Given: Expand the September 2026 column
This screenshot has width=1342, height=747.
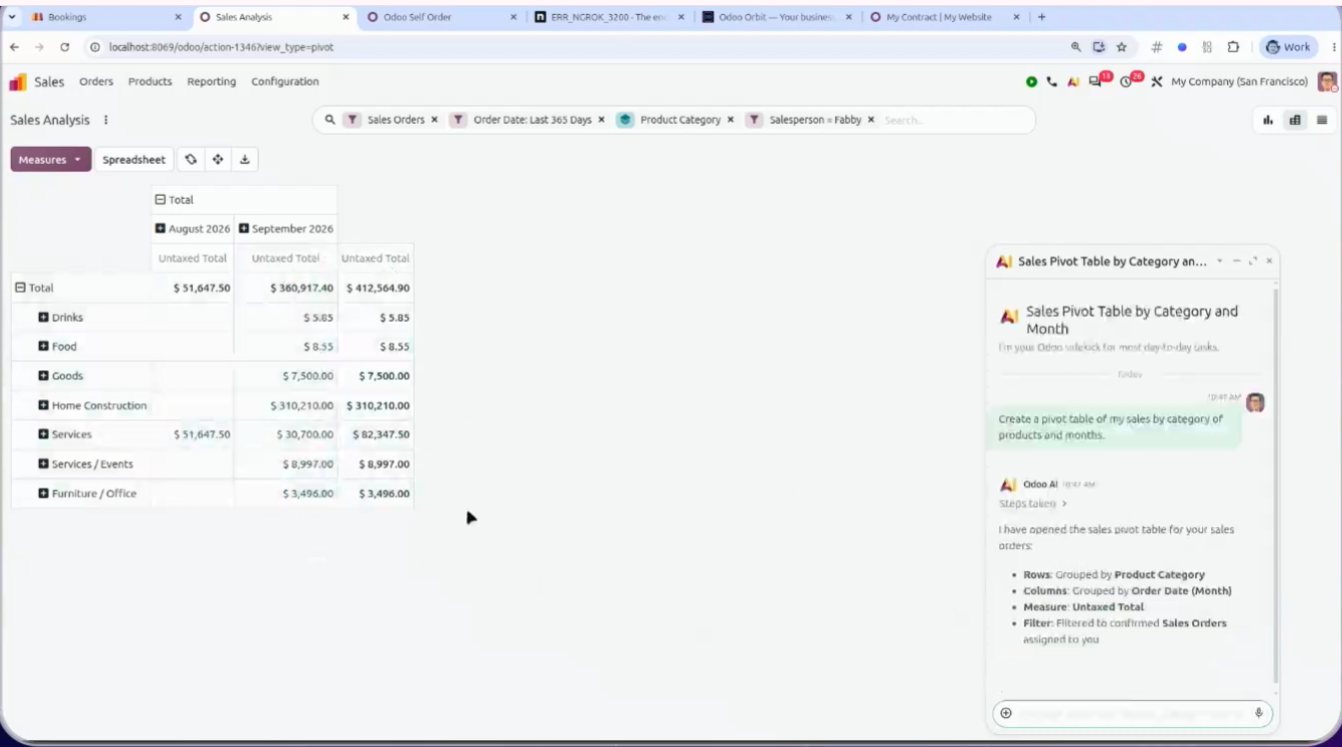Looking at the screenshot, I should pos(244,229).
